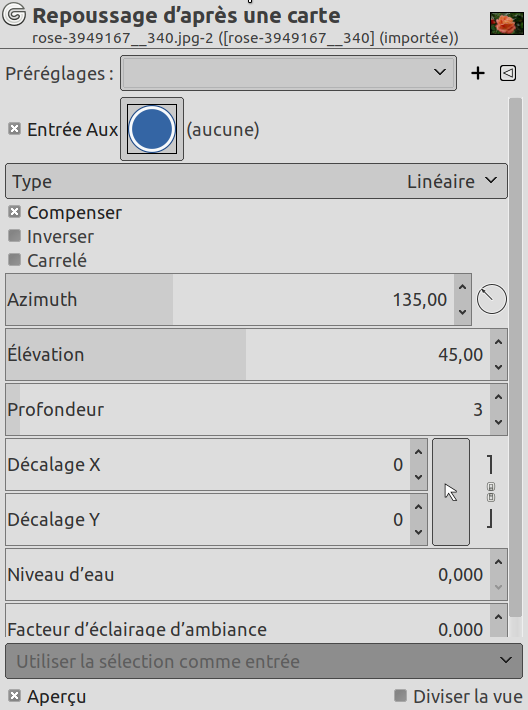Increase Azimuth with up arrow

click(x=462, y=287)
